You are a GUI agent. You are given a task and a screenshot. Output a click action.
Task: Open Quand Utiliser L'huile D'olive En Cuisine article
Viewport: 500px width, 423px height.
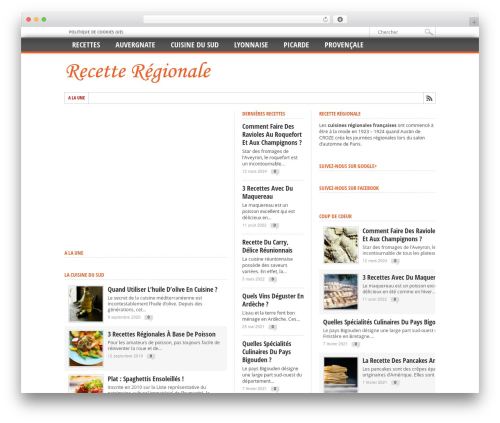click(x=162, y=290)
